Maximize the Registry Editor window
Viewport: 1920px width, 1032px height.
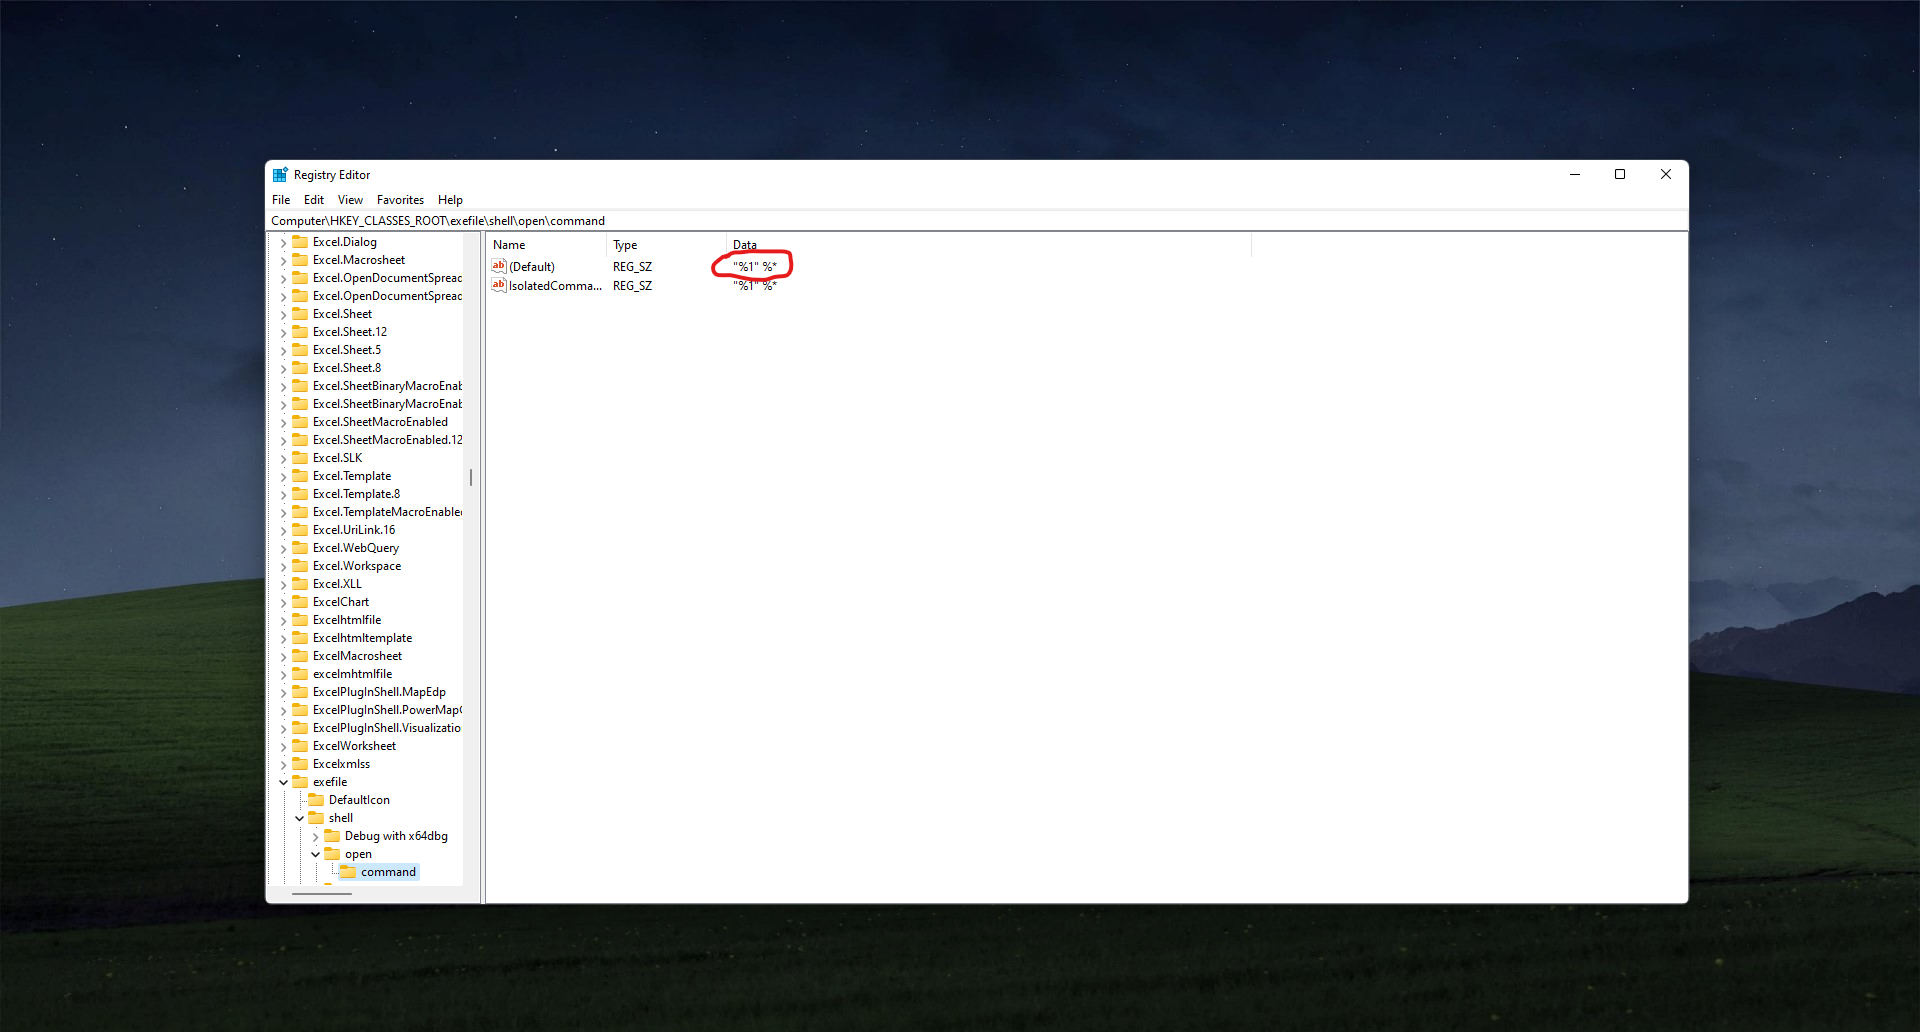point(1620,175)
